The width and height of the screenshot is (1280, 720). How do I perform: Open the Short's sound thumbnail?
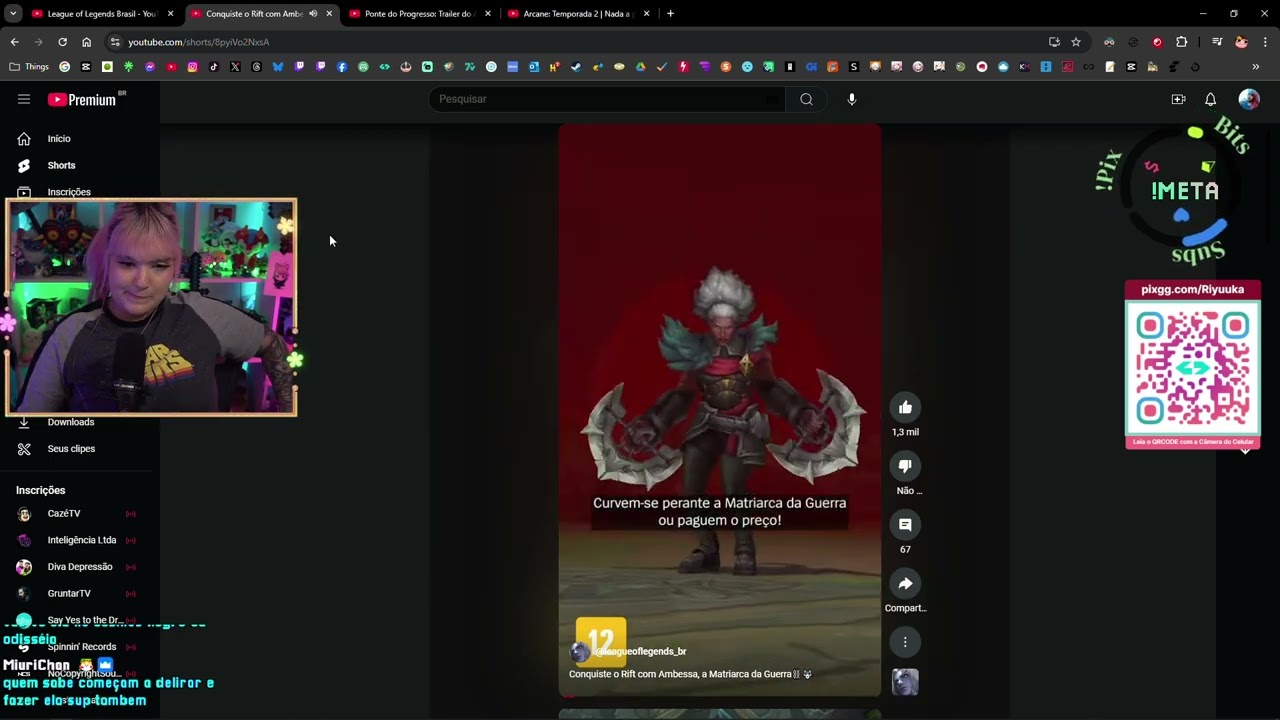[905, 682]
